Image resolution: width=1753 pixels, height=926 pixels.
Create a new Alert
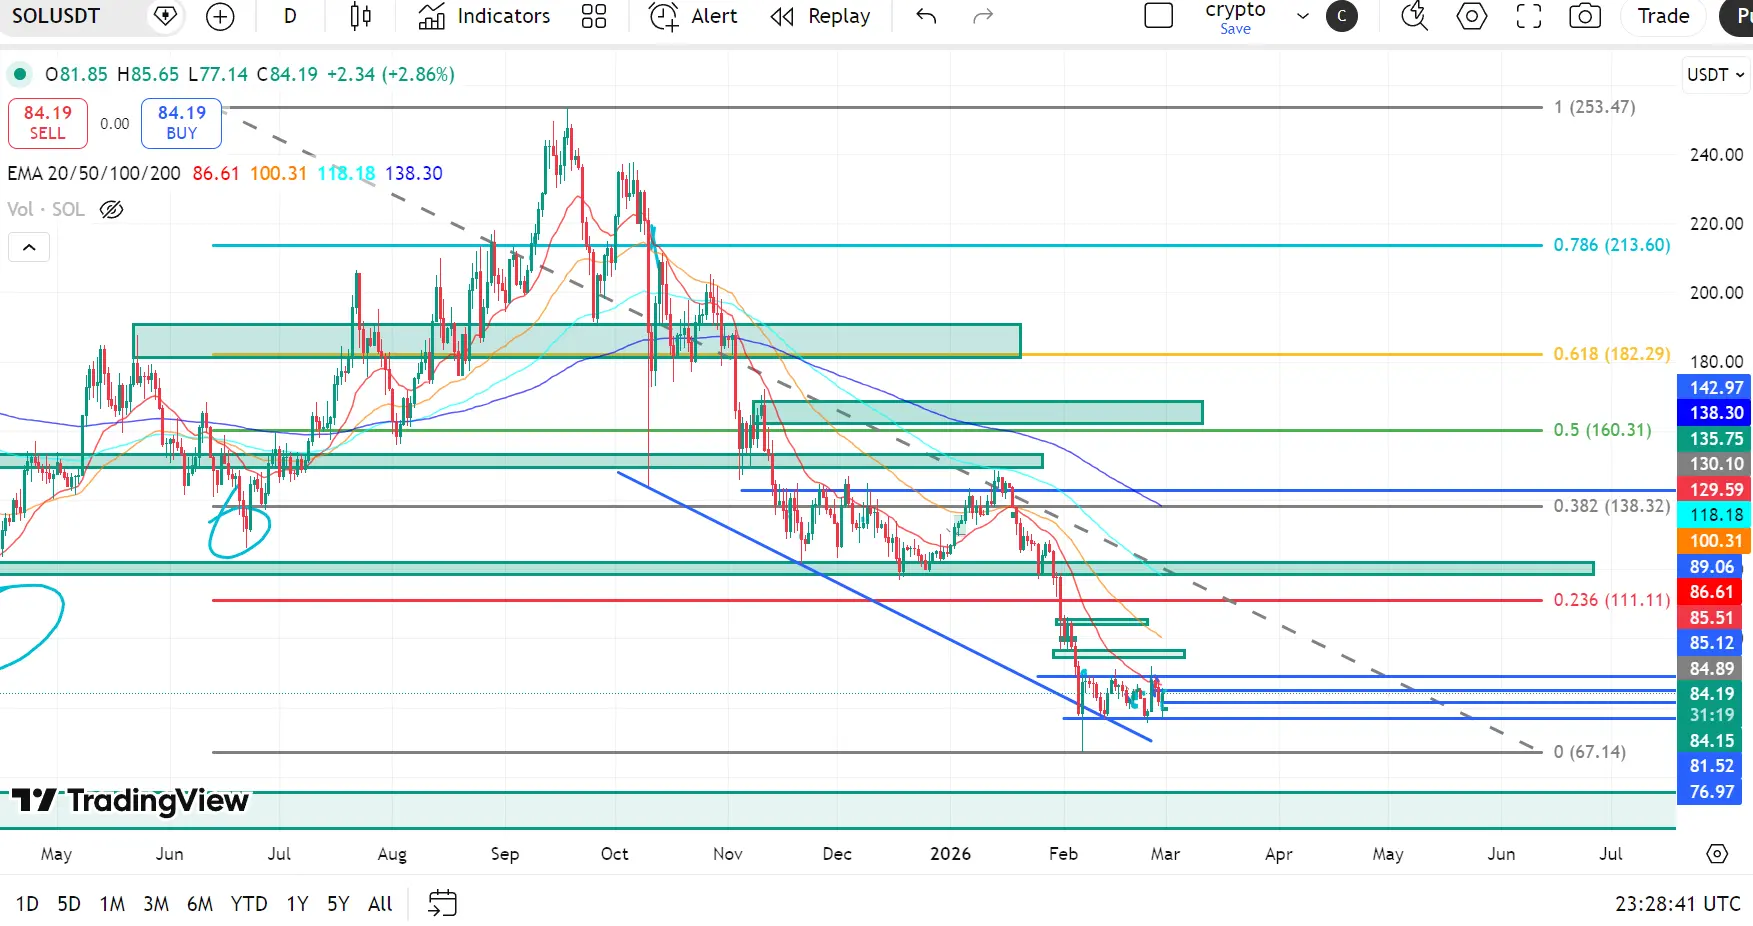pyautogui.click(x=693, y=16)
